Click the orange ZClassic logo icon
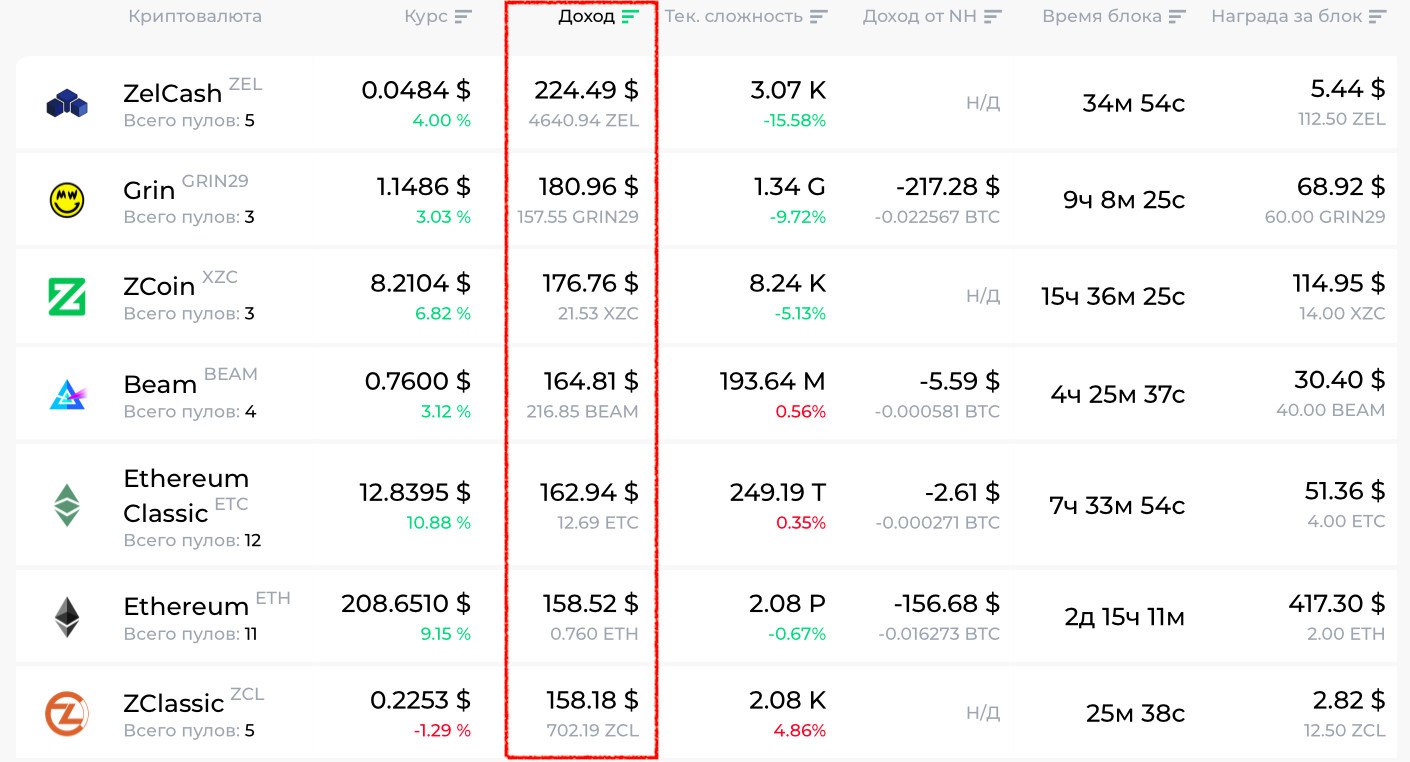 67,713
